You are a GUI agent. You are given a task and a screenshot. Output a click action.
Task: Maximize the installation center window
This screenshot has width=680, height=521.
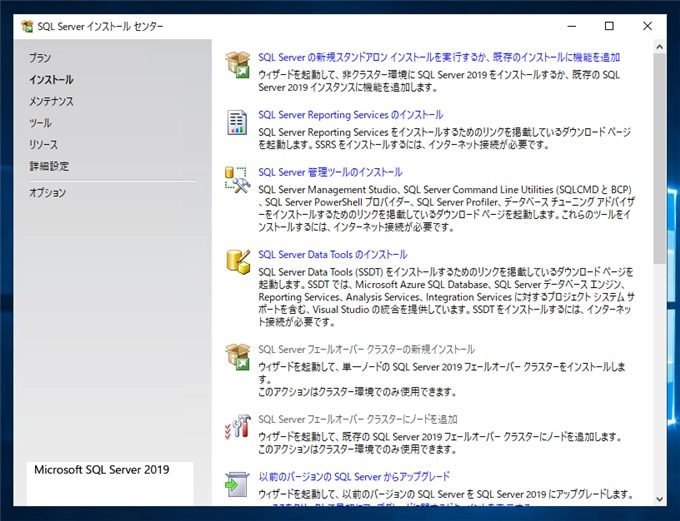609,26
